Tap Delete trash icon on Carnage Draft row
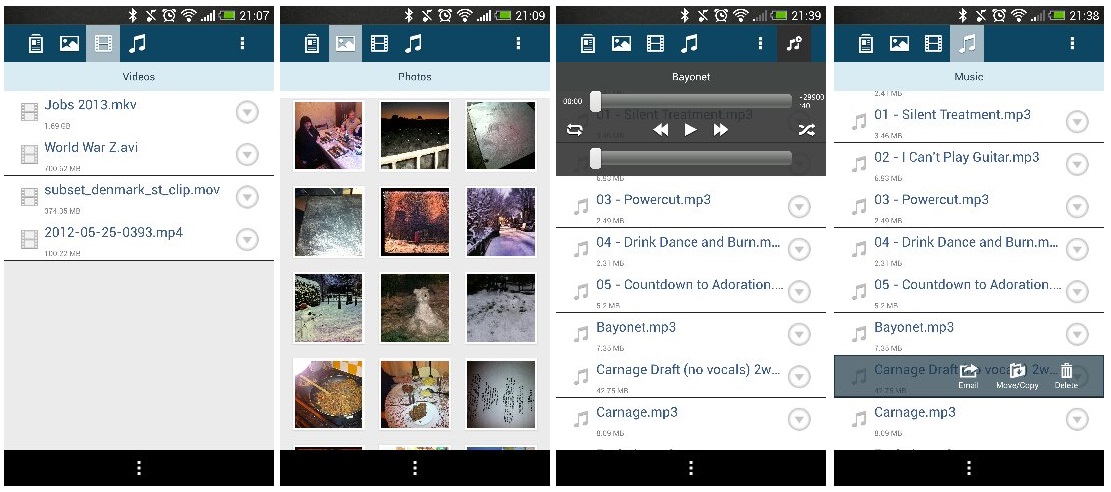Viewport: 1111px width, 492px height. (x=1066, y=376)
